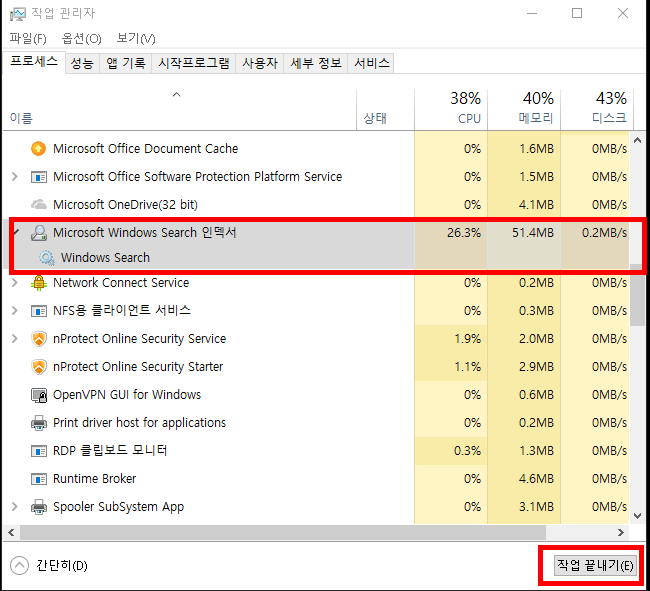Select the OpenVPN GUI for Windows name
Image resolution: width=650 pixels, height=591 pixels.
(127, 395)
